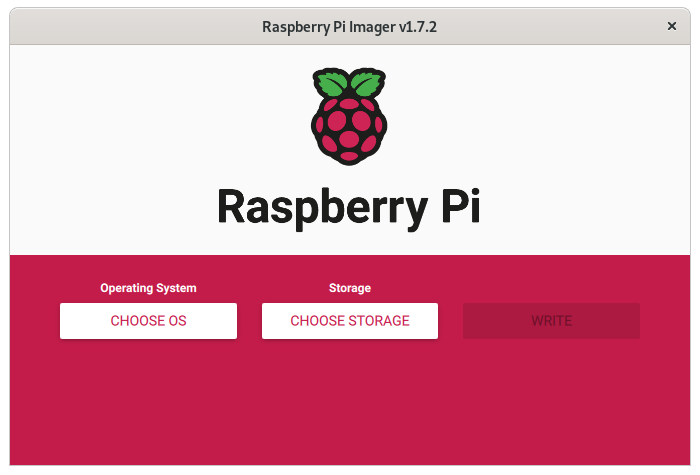The image size is (700, 475).
Task: Click the large 'Raspberry Pi' wordmark
Action: point(349,208)
